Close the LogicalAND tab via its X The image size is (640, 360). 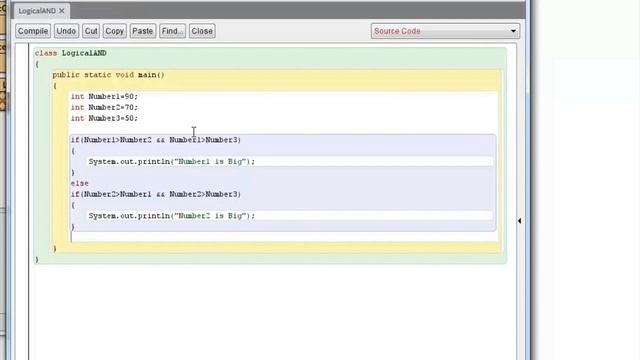(62, 11)
